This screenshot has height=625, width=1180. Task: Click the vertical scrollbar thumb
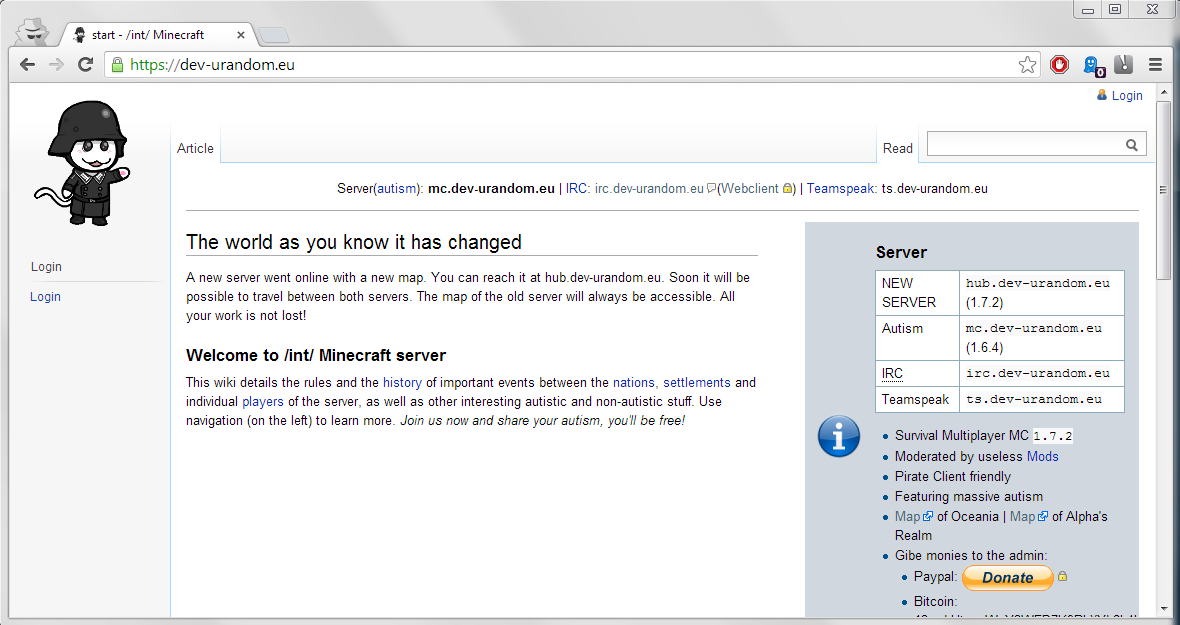coord(1163,190)
